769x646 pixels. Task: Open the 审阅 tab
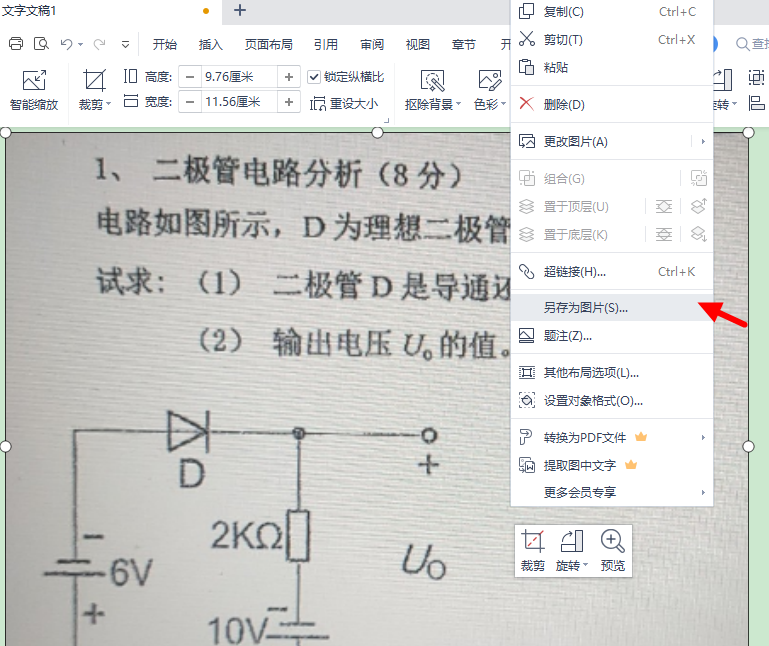click(372, 45)
